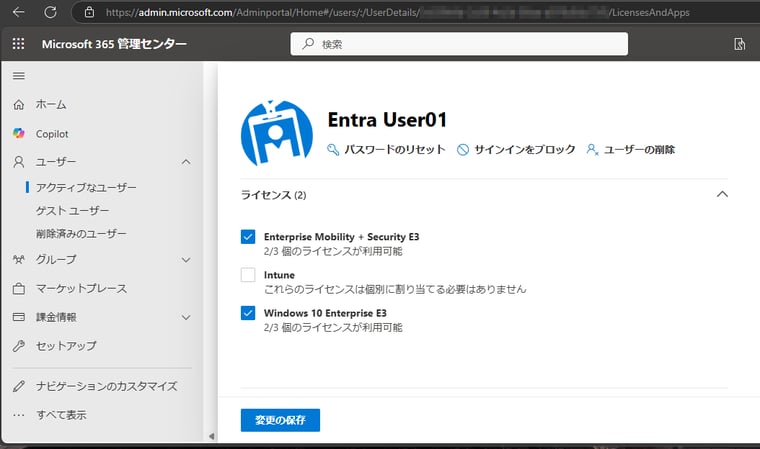This screenshot has width=760, height=449.
Task: Click the search magnifier icon
Action: (308, 44)
